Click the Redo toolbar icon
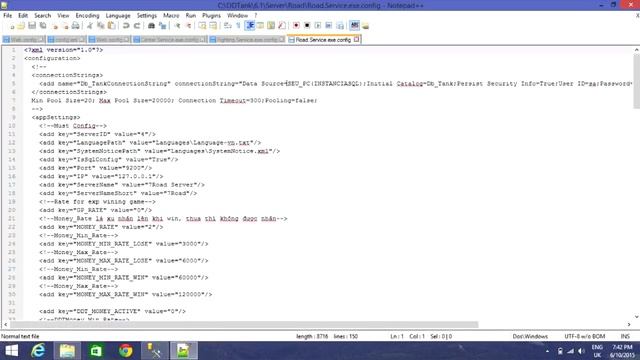 point(137,26)
